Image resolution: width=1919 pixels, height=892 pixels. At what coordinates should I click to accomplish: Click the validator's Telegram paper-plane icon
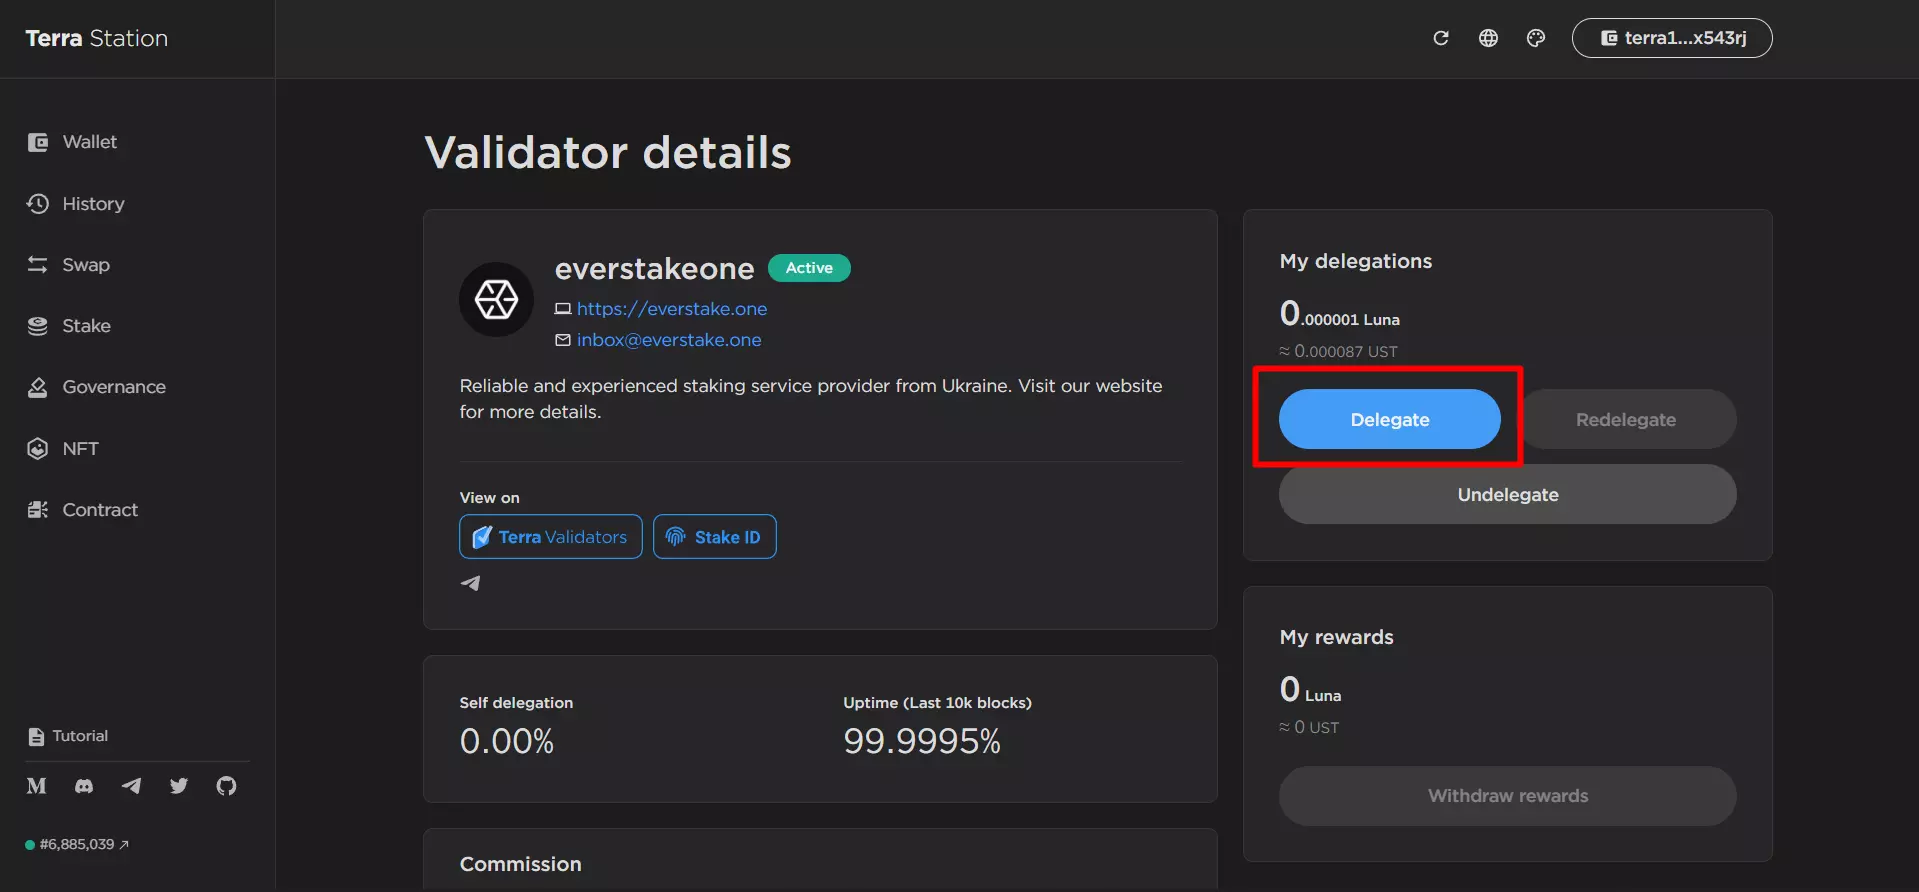coord(470,583)
